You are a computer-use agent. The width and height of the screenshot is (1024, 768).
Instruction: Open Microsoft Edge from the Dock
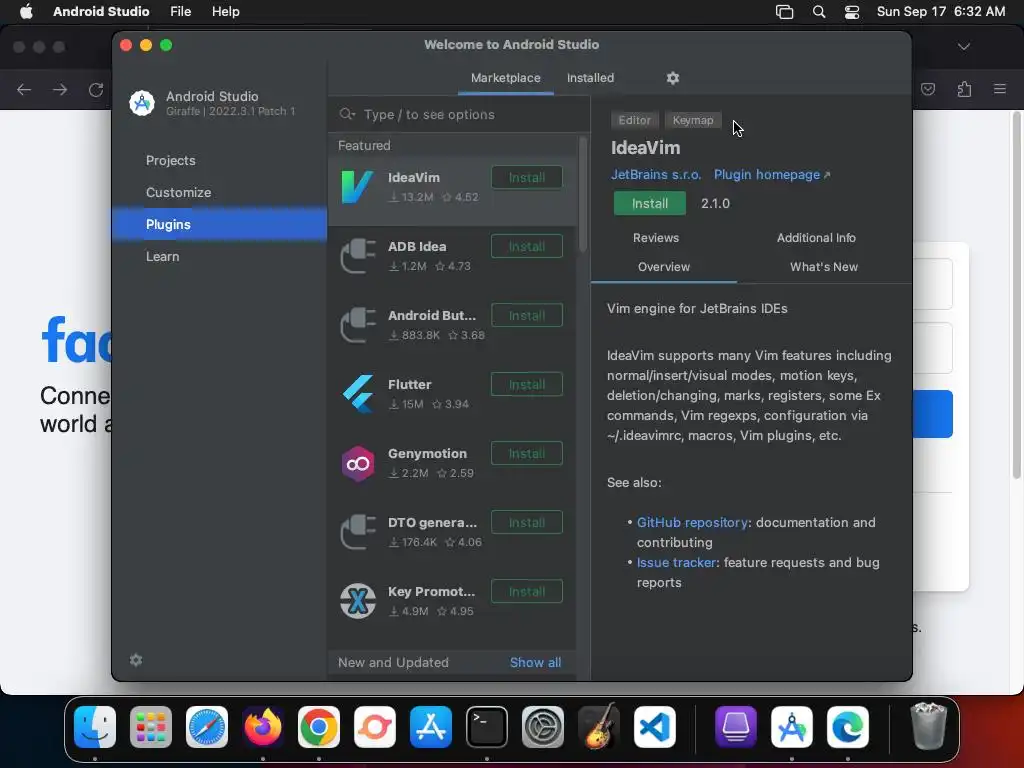coord(848,727)
